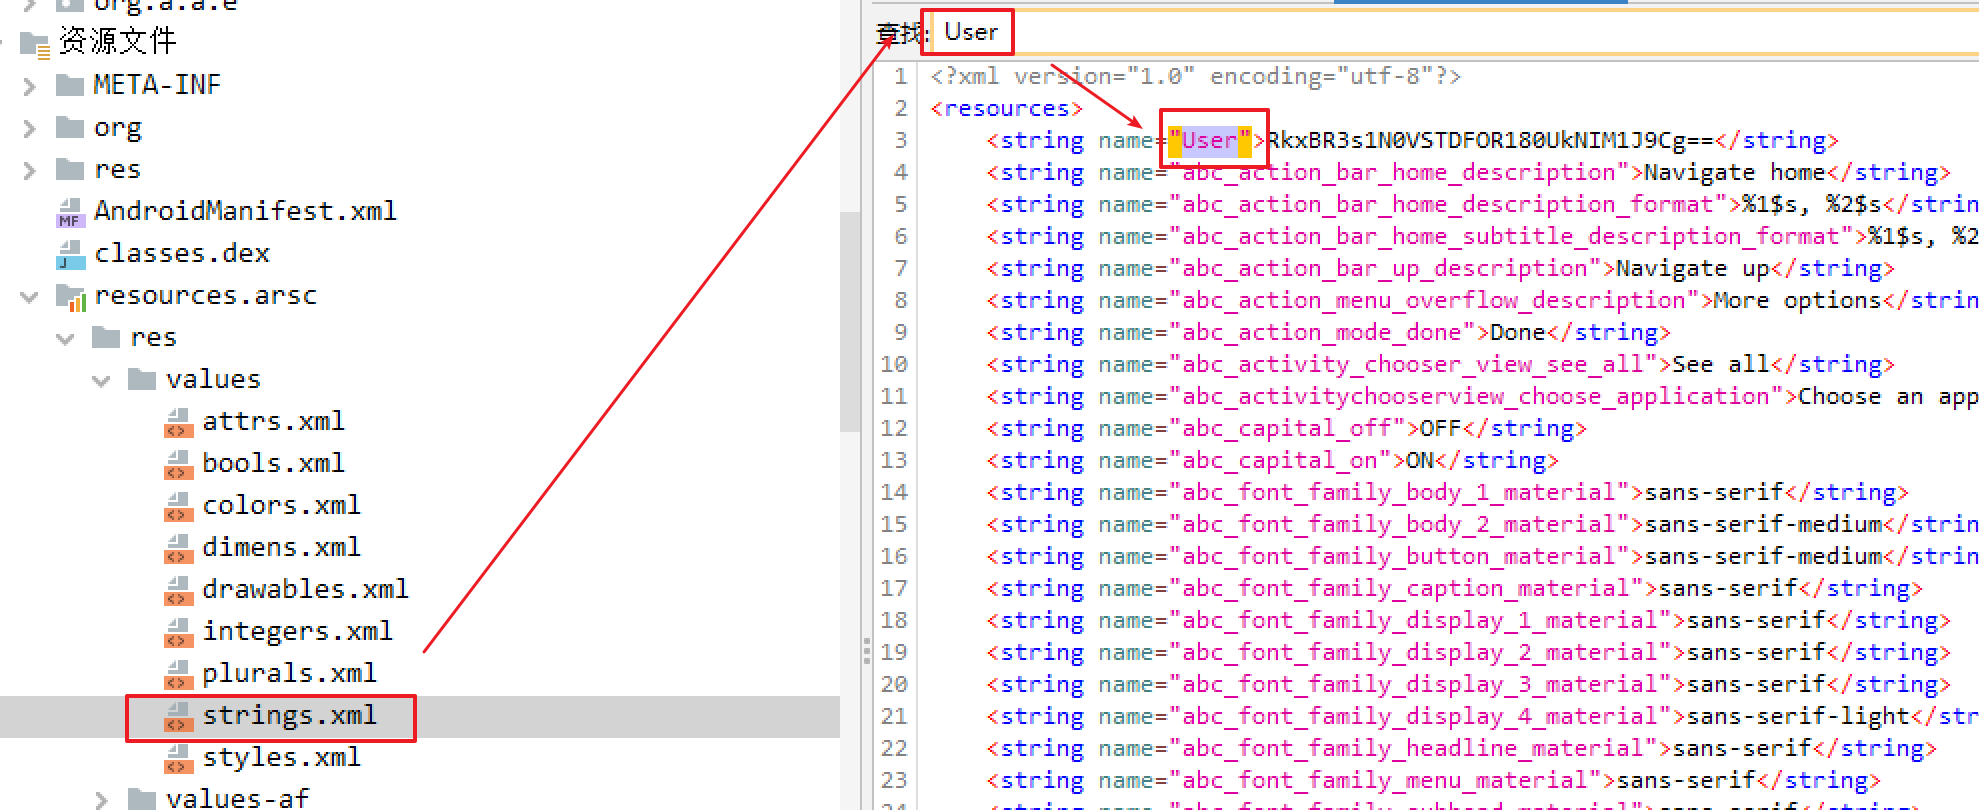Image resolution: width=1979 pixels, height=810 pixels.
Task: Click the attrs.xml file icon
Action: coord(178,422)
